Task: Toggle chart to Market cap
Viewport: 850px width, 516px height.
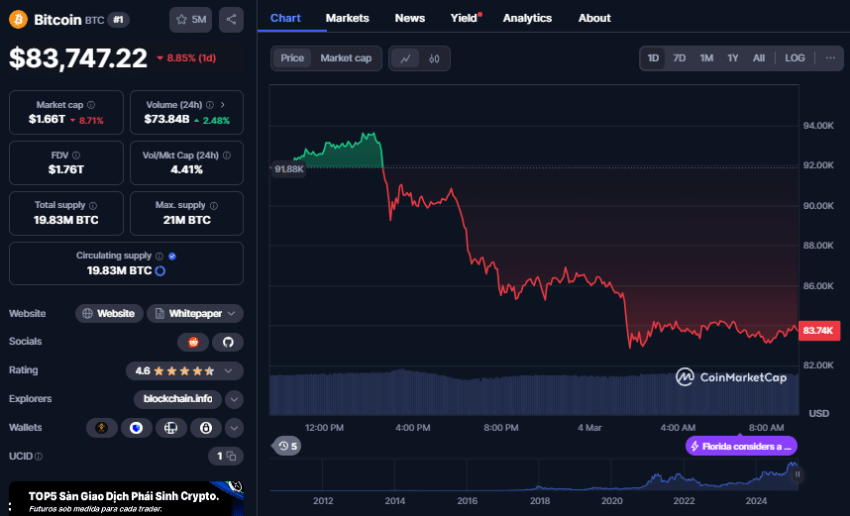Action: [x=345, y=58]
